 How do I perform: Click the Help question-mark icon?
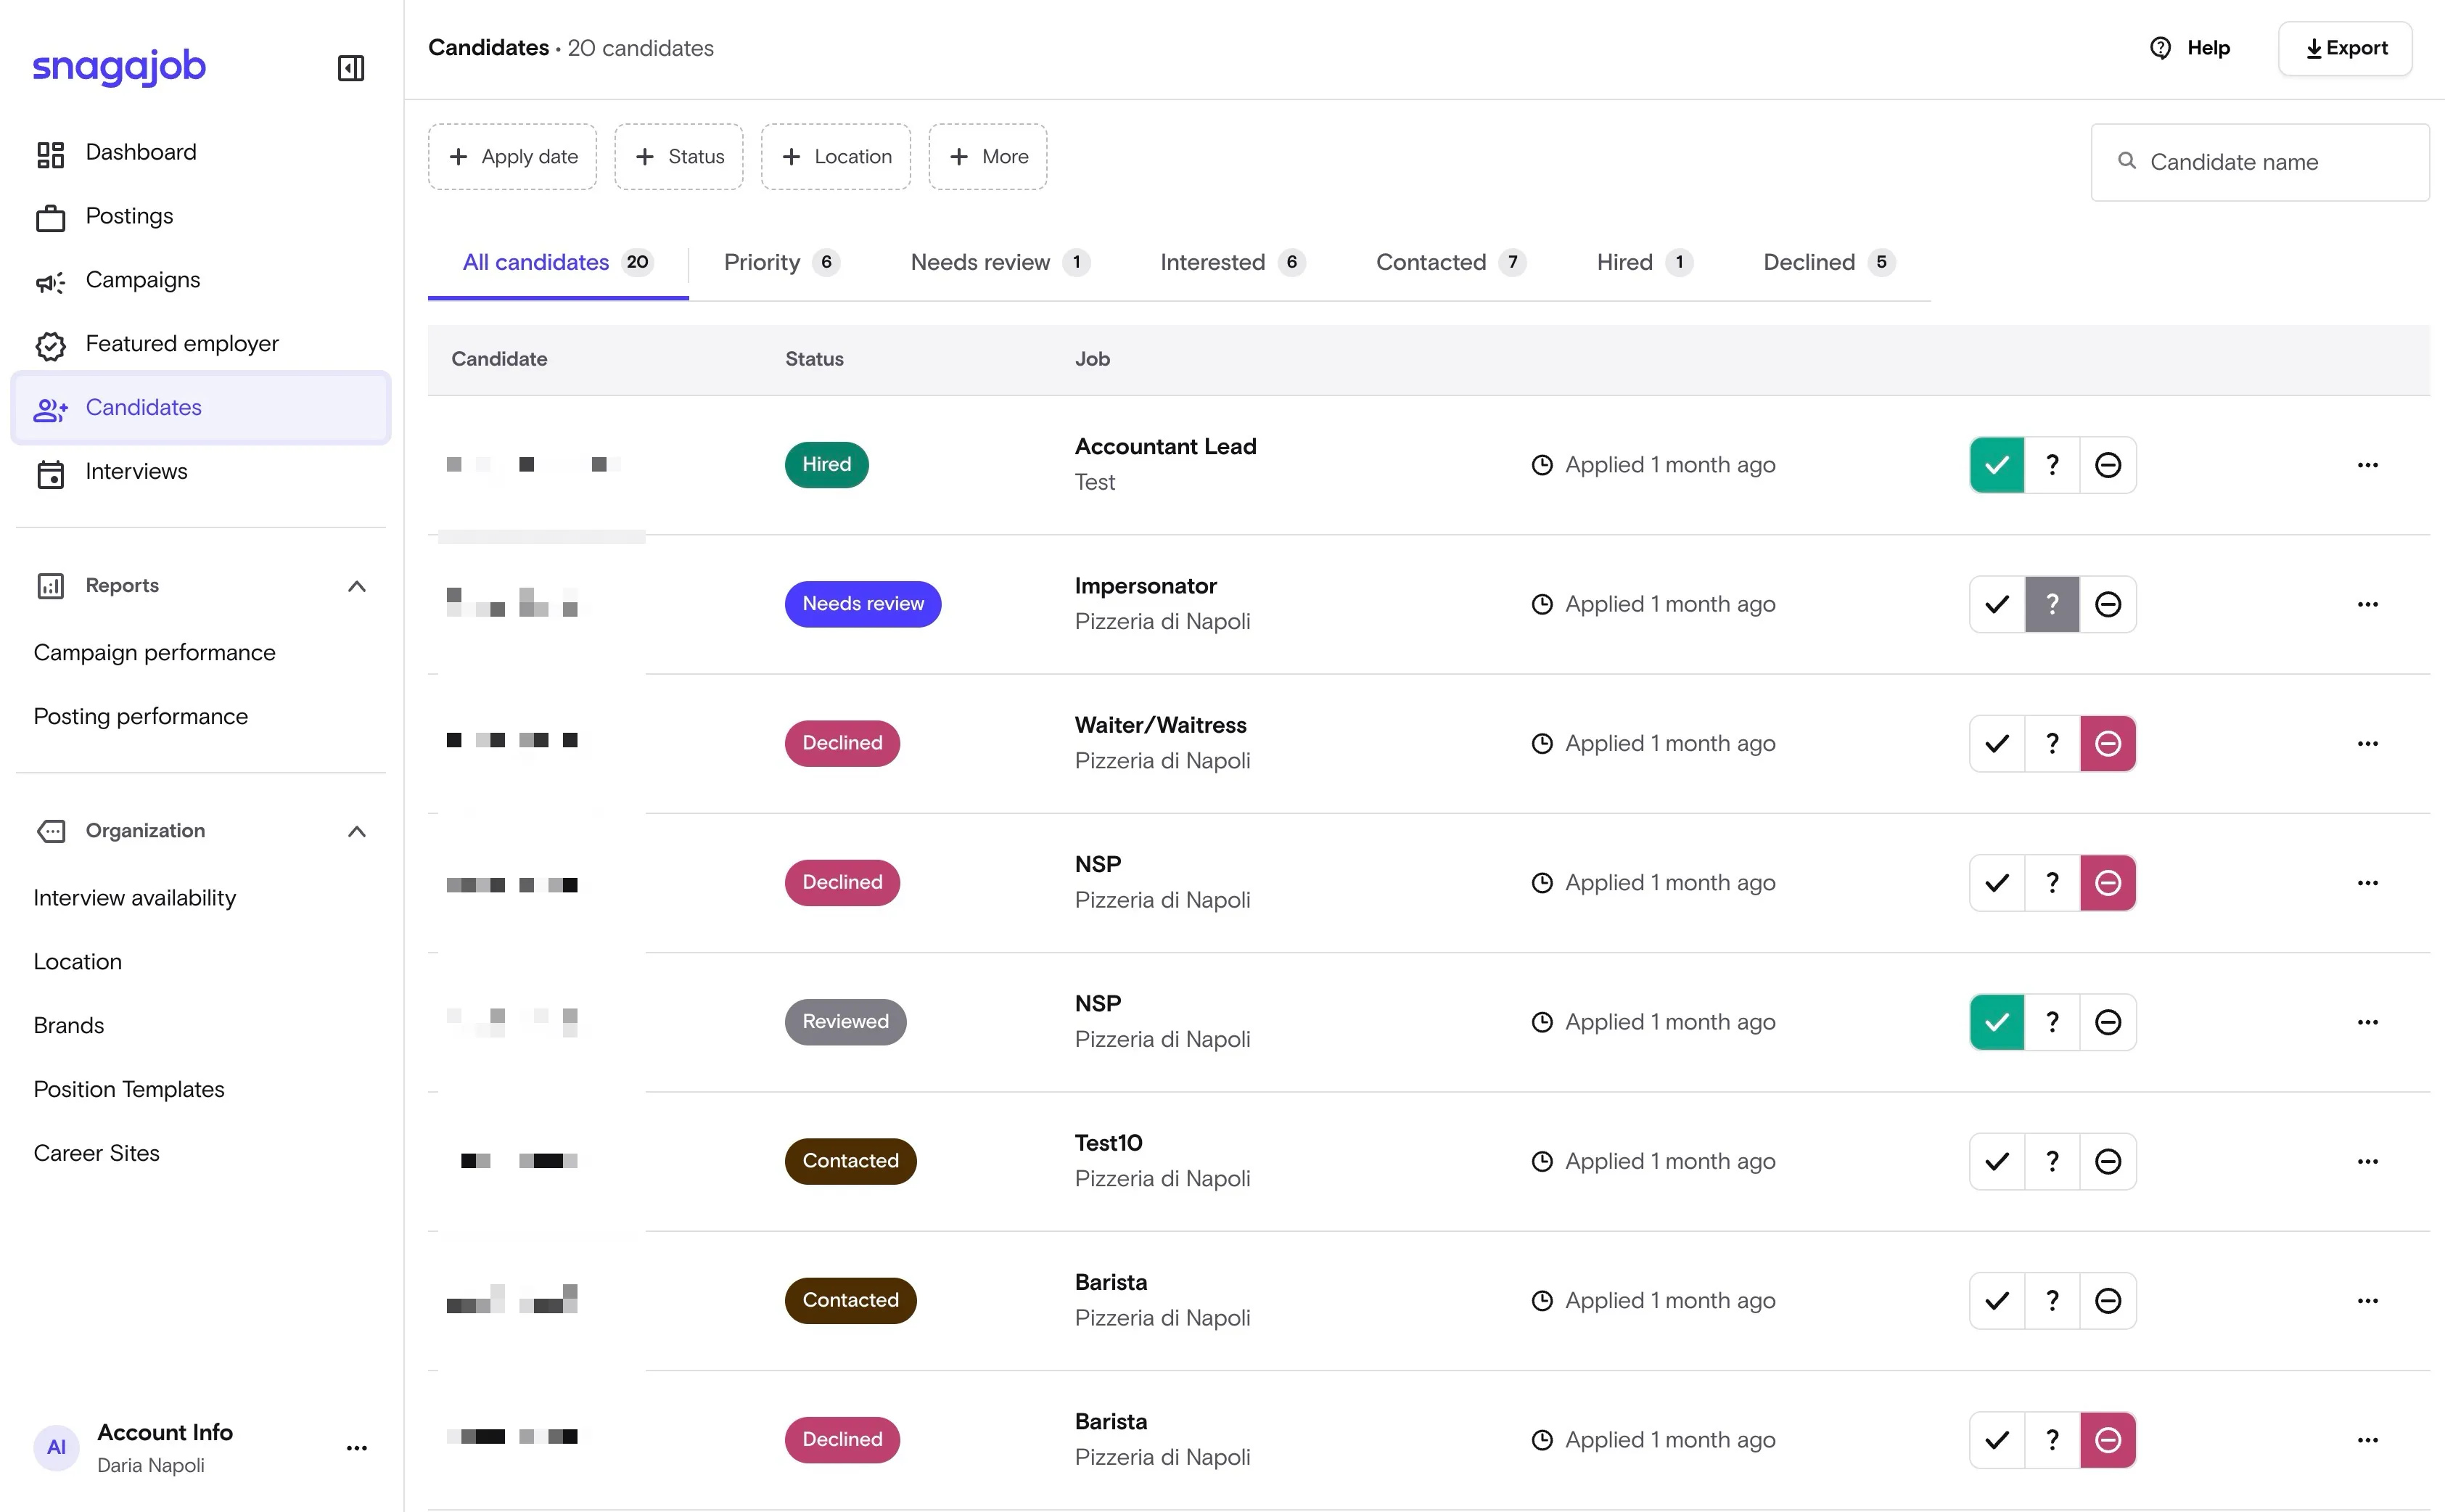2160,48
